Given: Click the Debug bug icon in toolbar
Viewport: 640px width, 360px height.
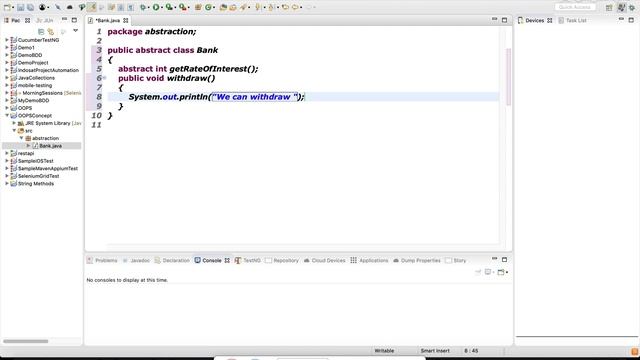Looking at the screenshot, I should (143, 7).
